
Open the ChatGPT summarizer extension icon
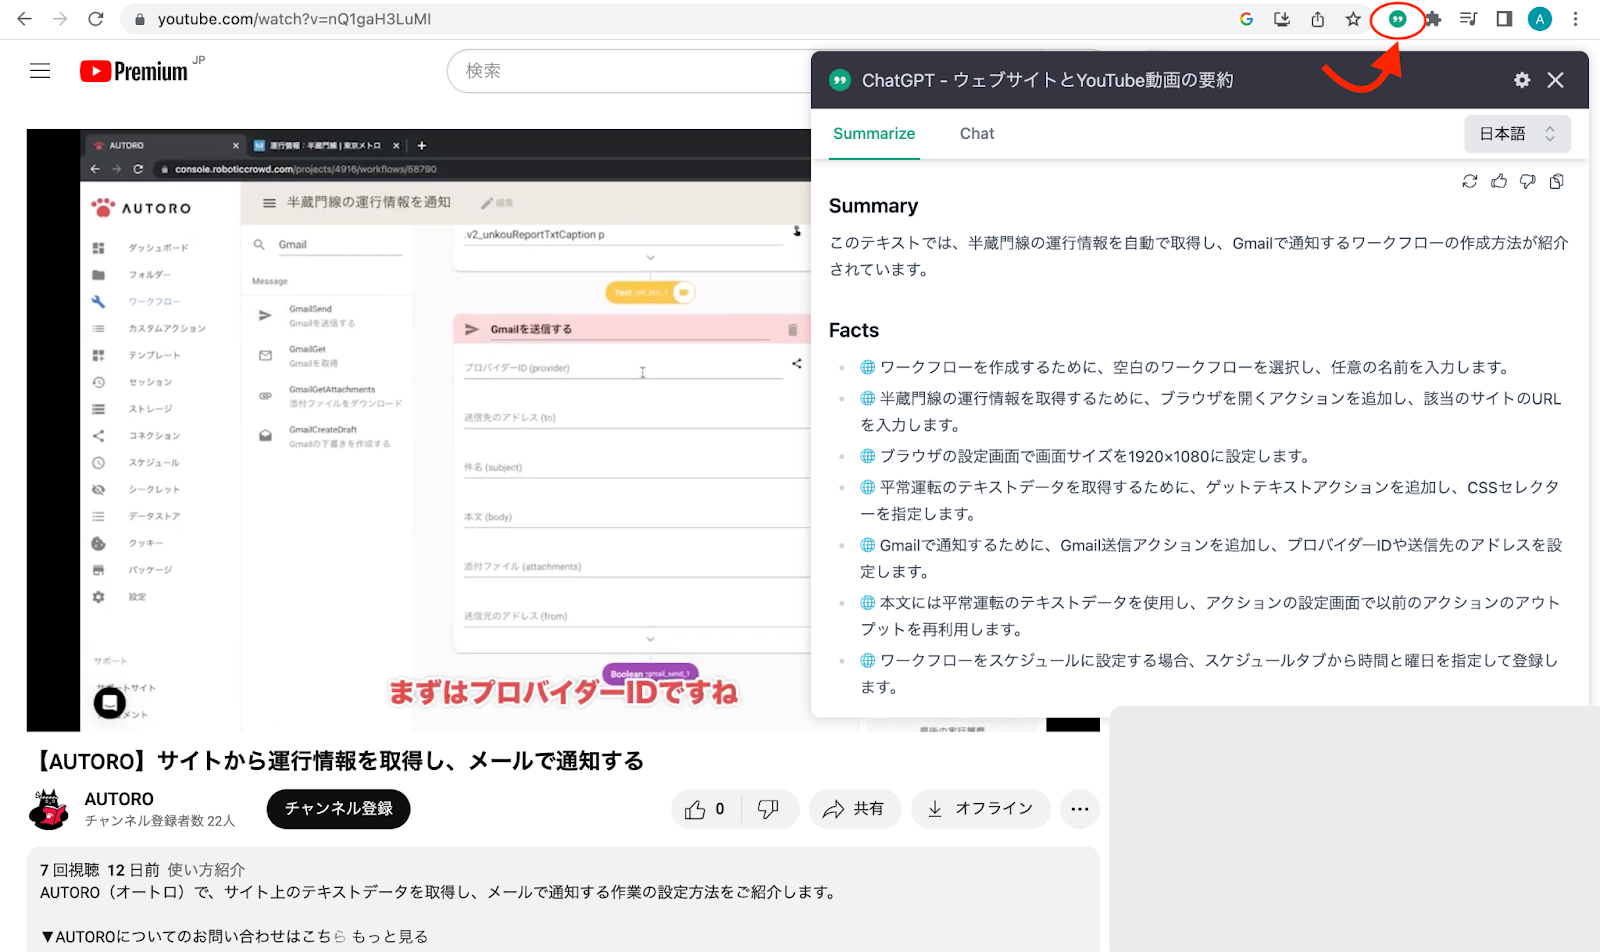tap(1397, 19)
